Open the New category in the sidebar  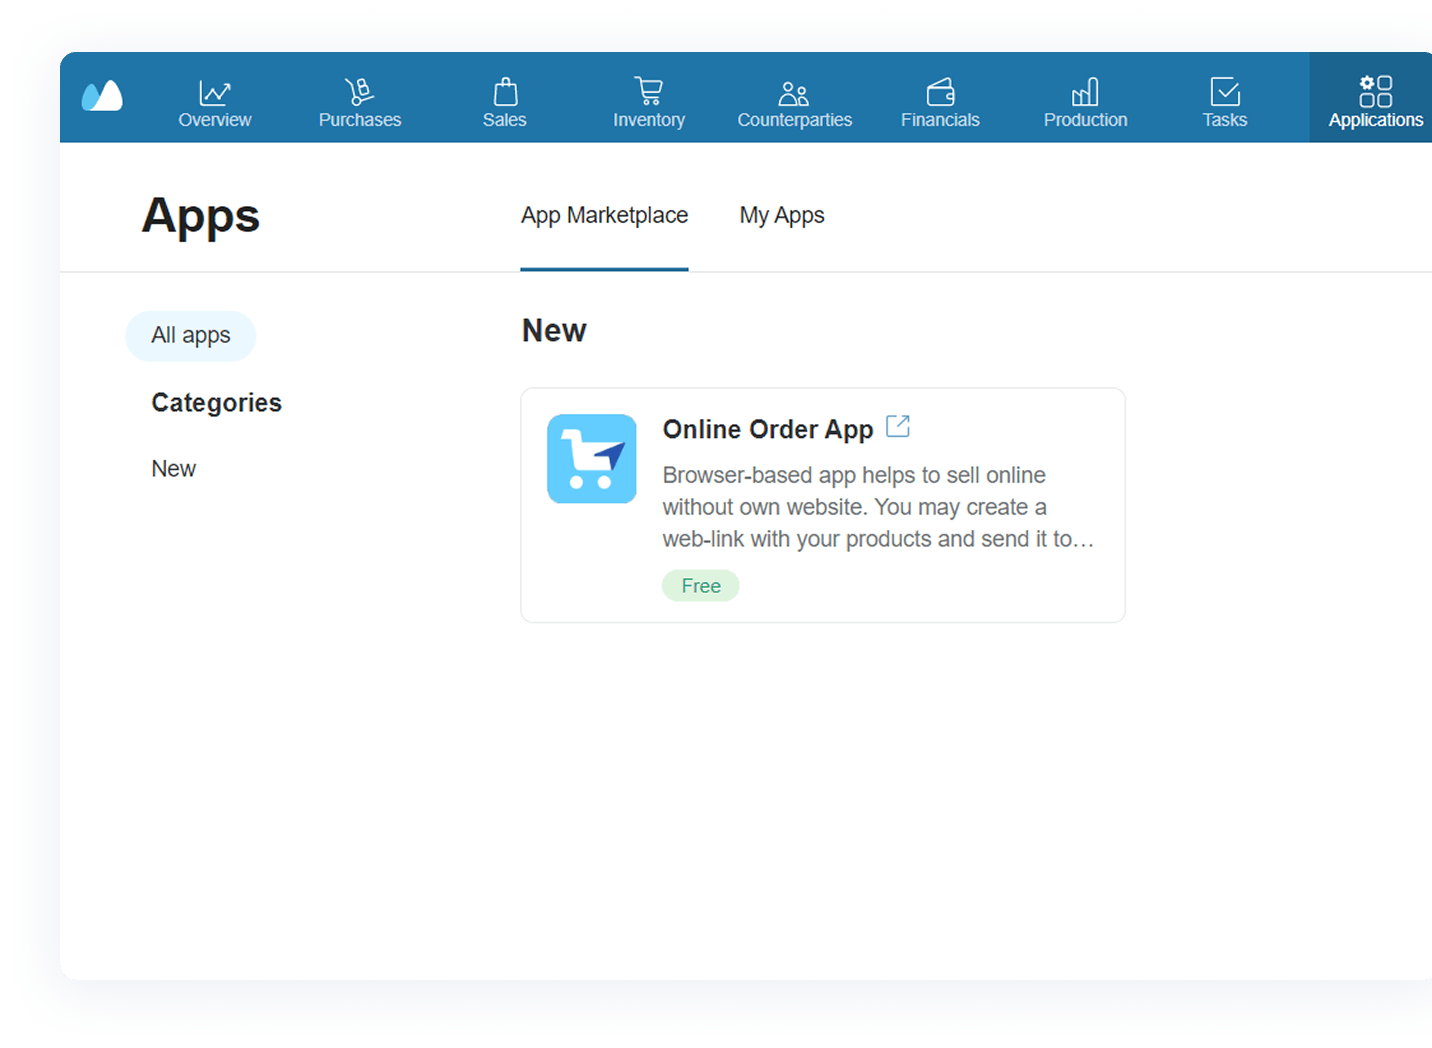[x=173, y=468]
